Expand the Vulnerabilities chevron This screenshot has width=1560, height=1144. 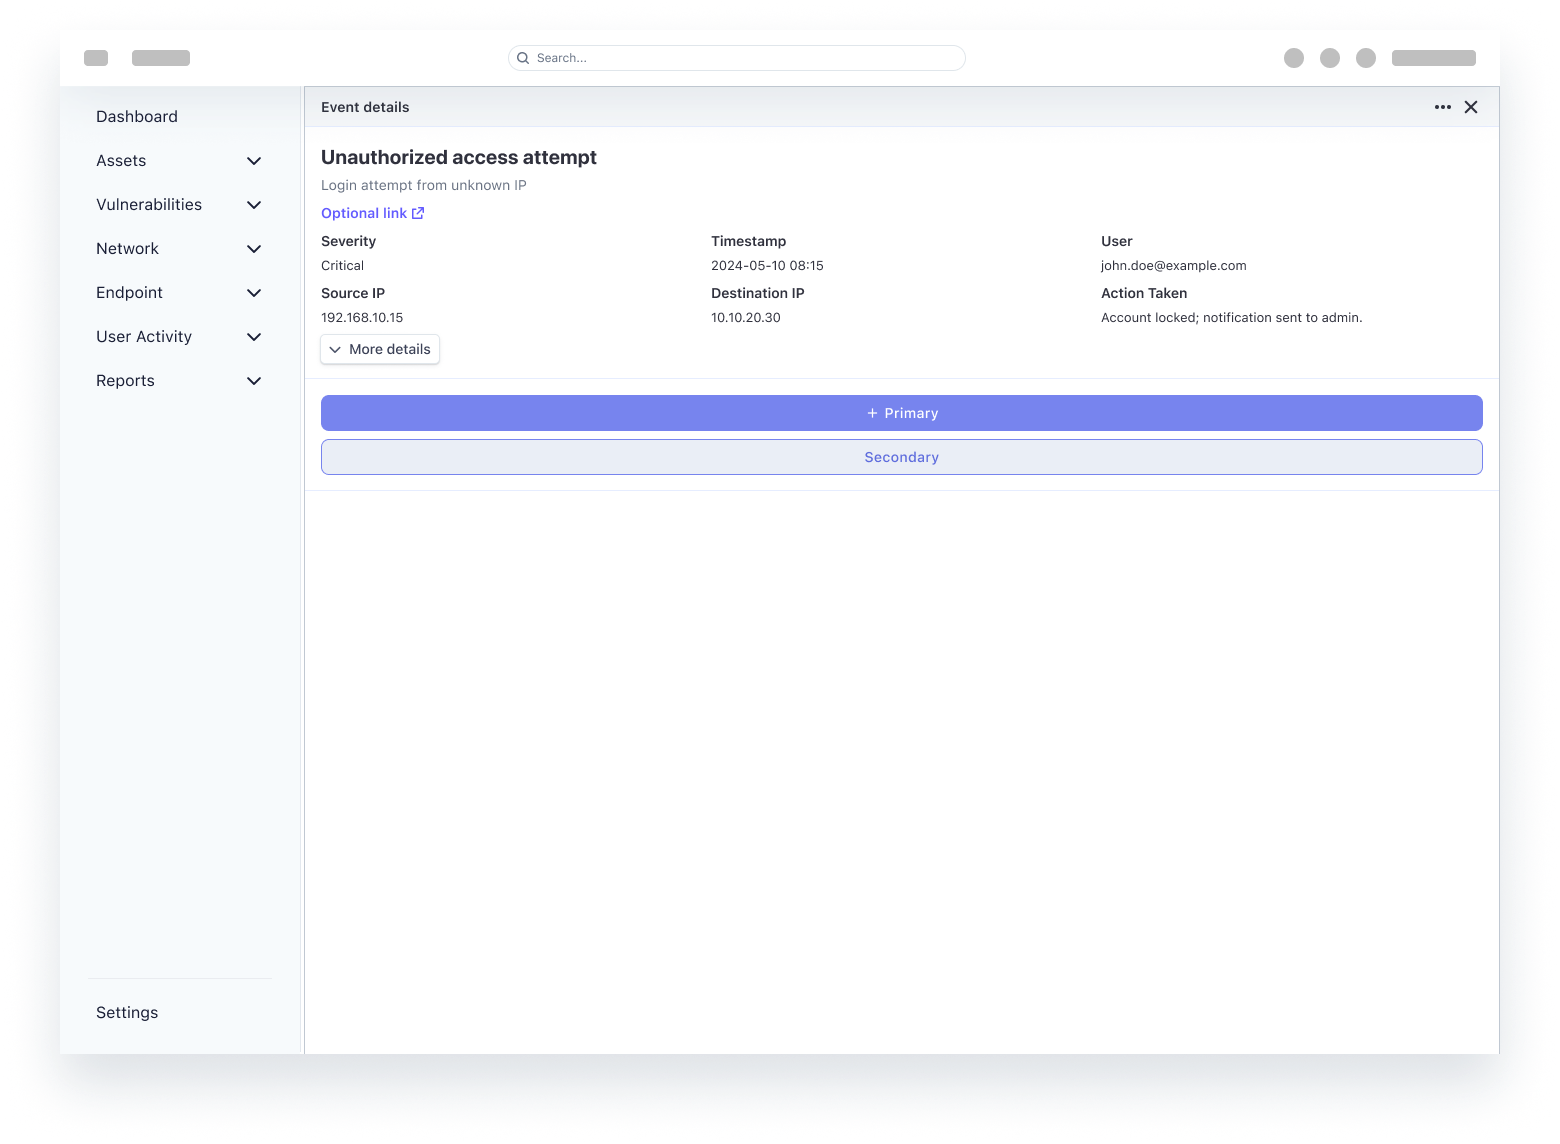click(254, 205)
